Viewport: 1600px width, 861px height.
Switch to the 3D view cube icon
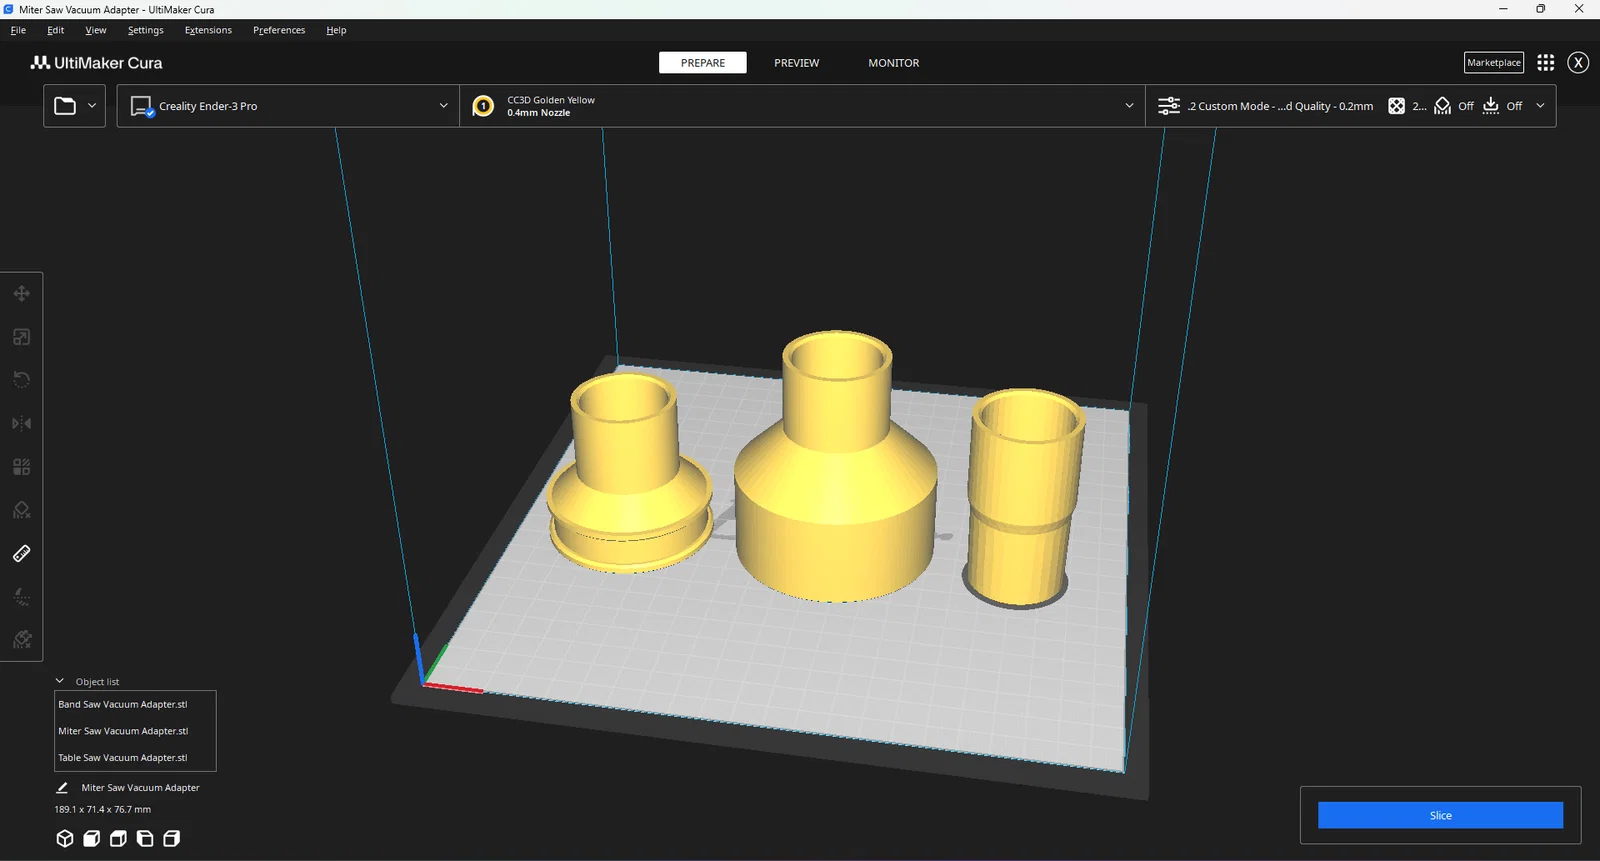pyautogui.click(x=65, y=839)
